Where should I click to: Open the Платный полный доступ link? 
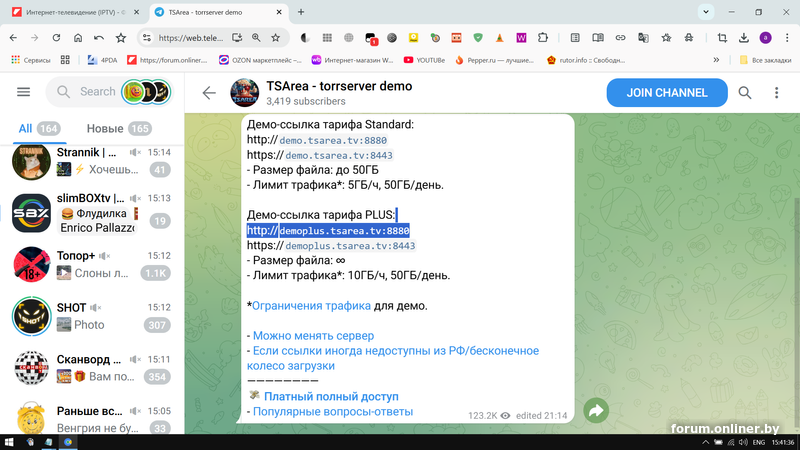pos(331,396)
